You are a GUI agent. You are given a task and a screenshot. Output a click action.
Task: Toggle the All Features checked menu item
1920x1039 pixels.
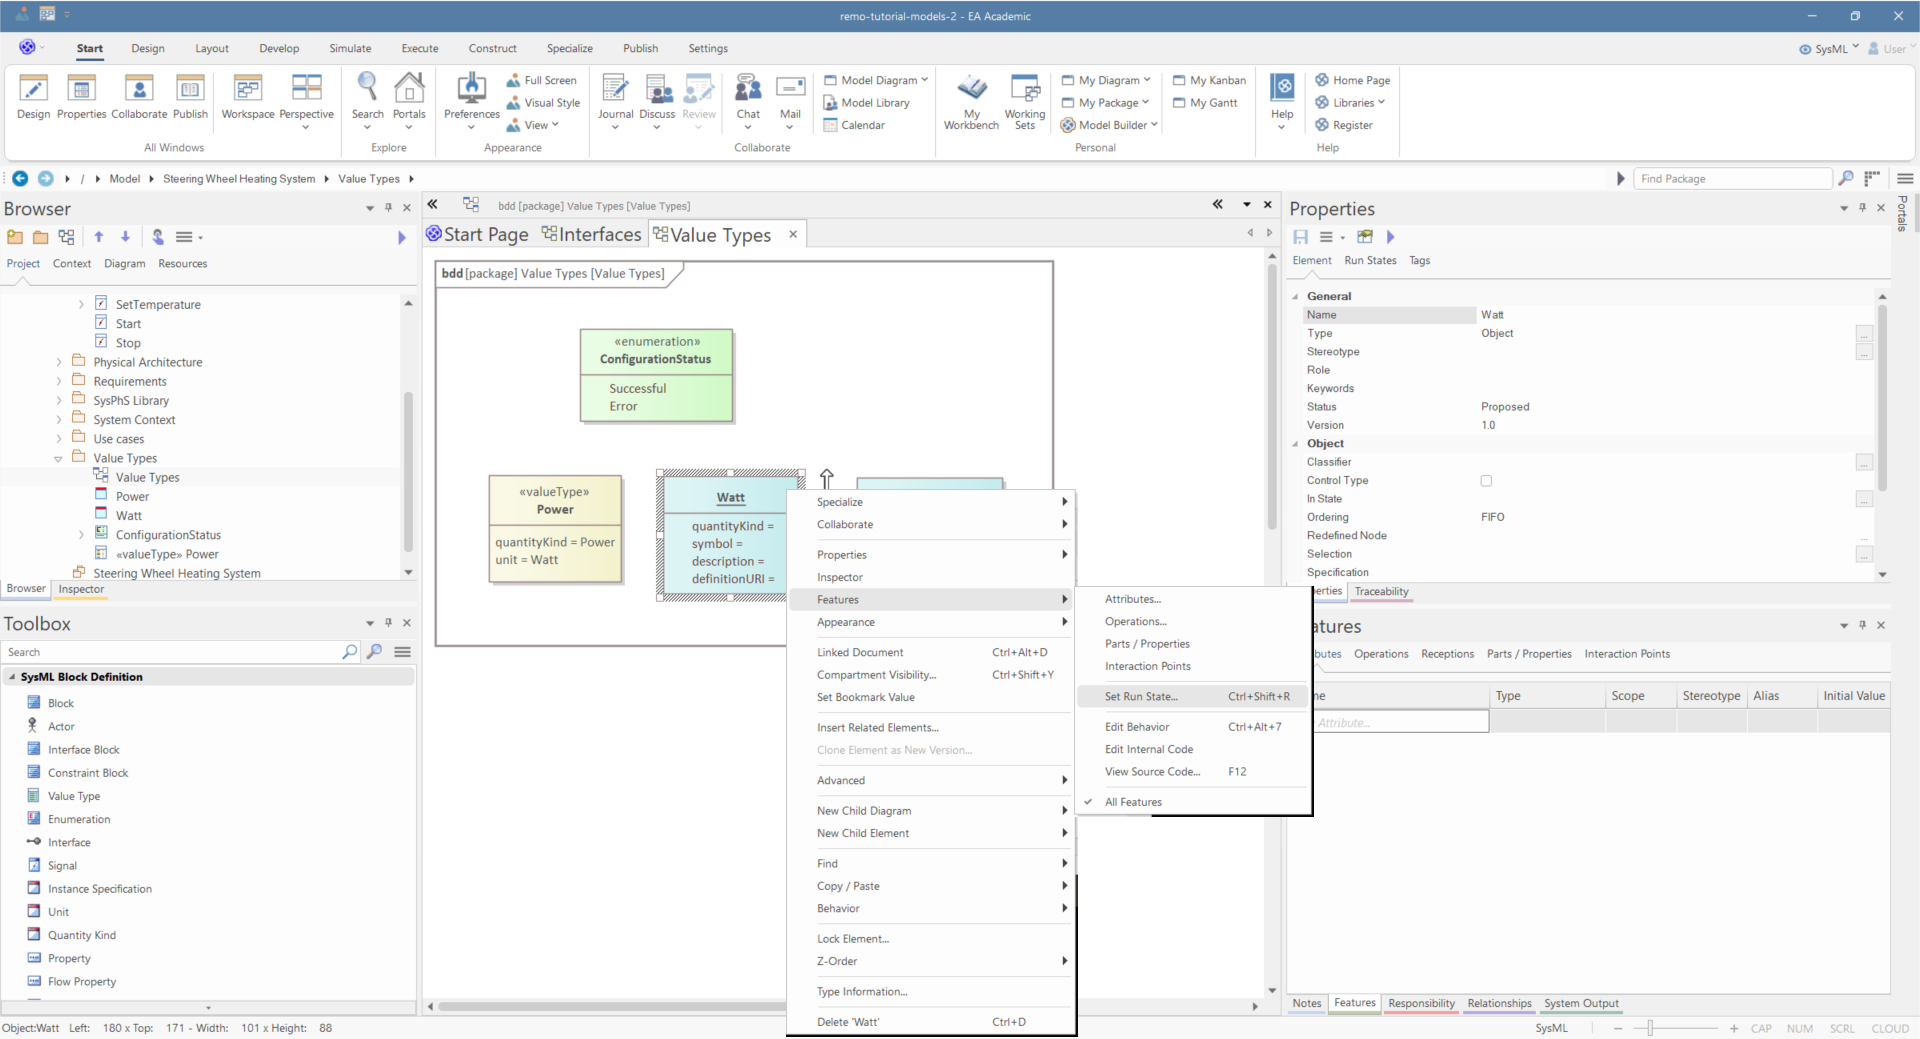[1133, 802]
